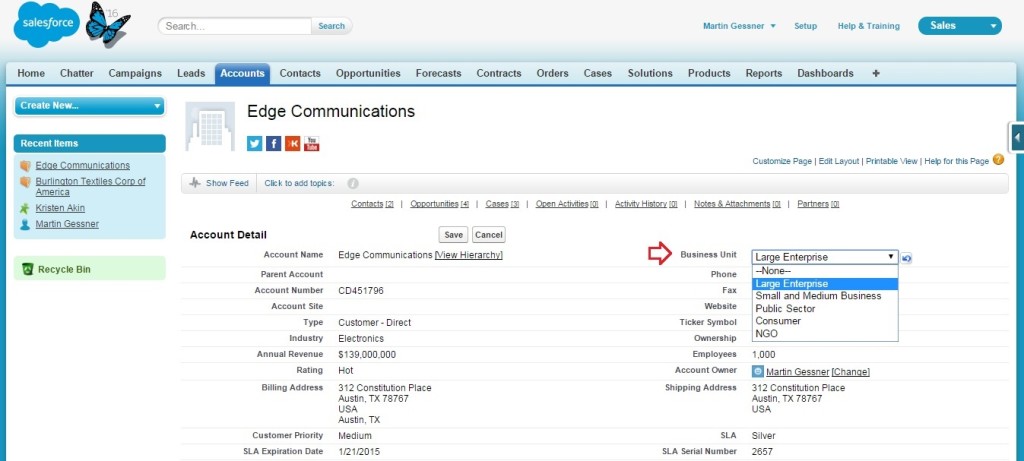The height and width of the screenshot is (461, 1024).
Task: Click the Cancel button
Action: (488, 235)
